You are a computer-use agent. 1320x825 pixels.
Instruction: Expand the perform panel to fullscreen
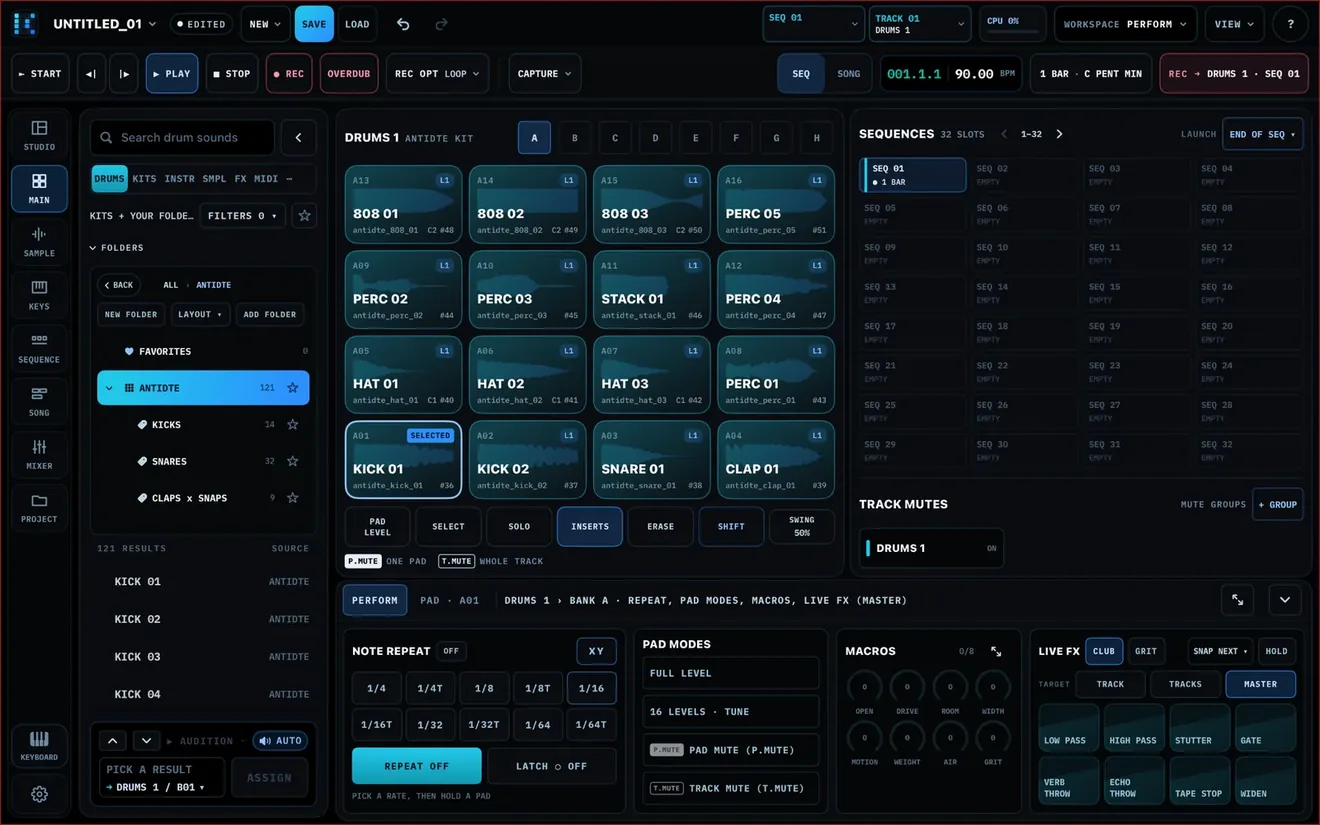tap(1237, 600)
